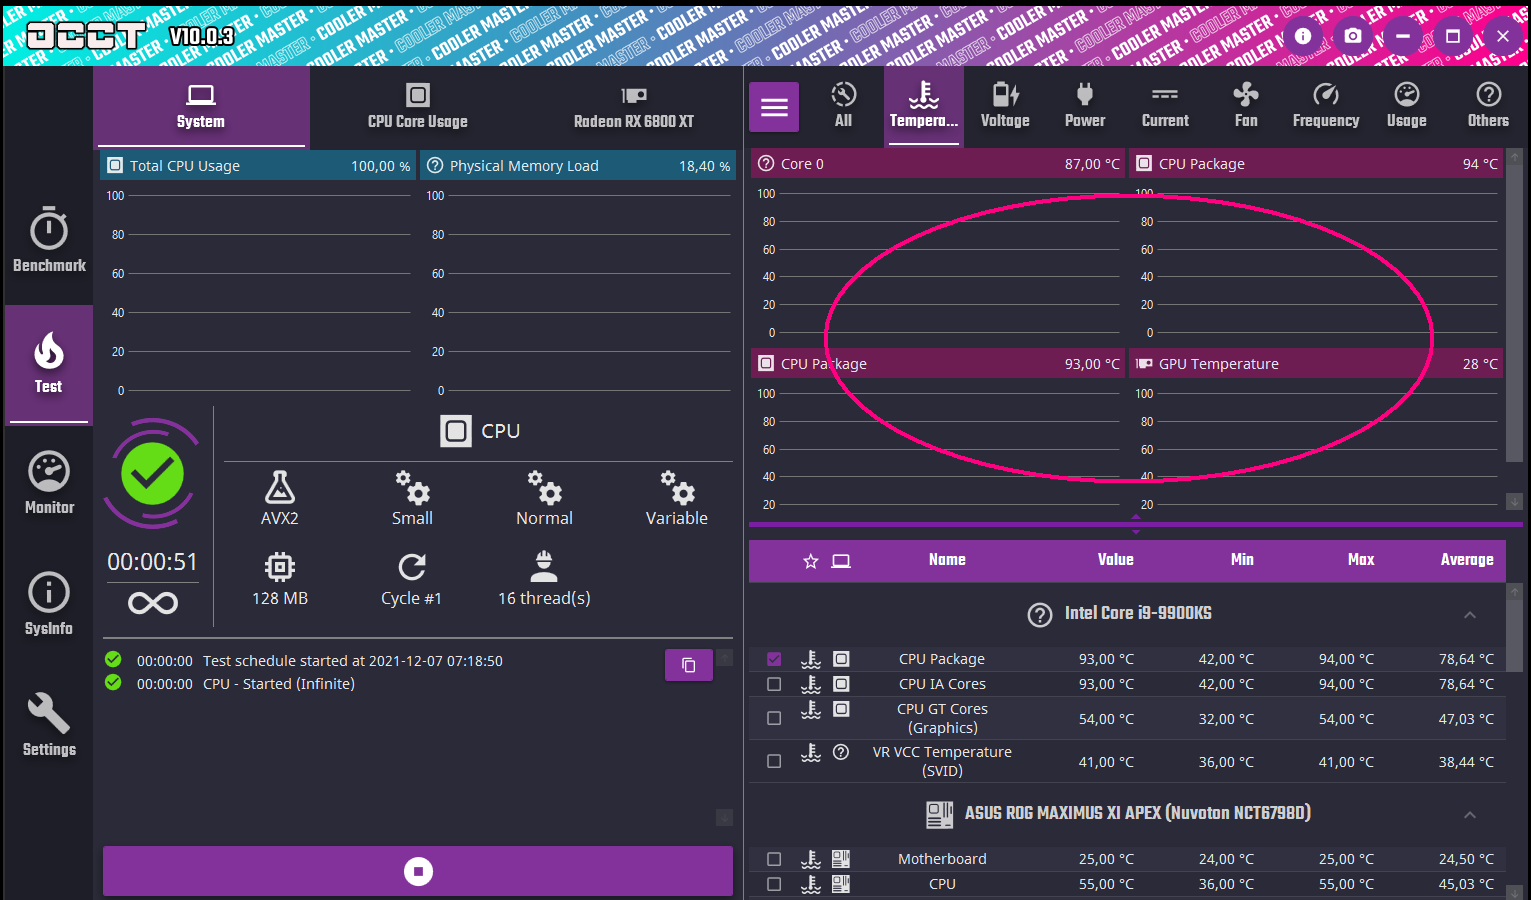Click the 00:00:51 elapsed time readout
Image resolution: width=1531 pixels, height=900 pixels.
pos(152,562)
